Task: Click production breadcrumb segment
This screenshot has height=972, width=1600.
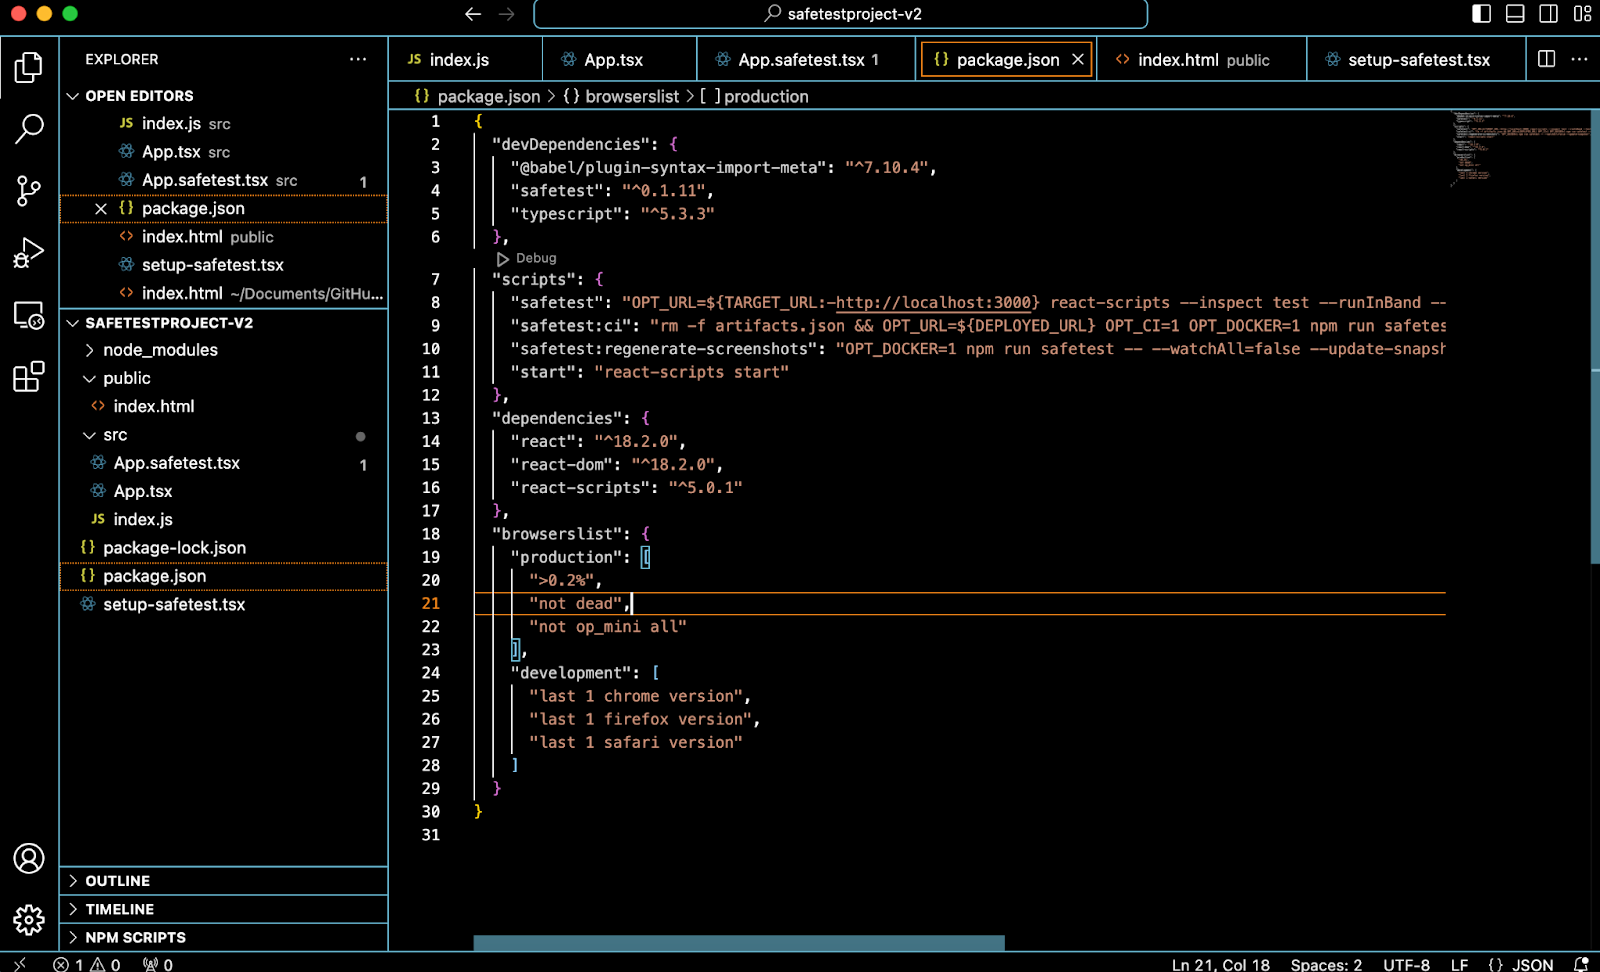Action: [754, 96]
